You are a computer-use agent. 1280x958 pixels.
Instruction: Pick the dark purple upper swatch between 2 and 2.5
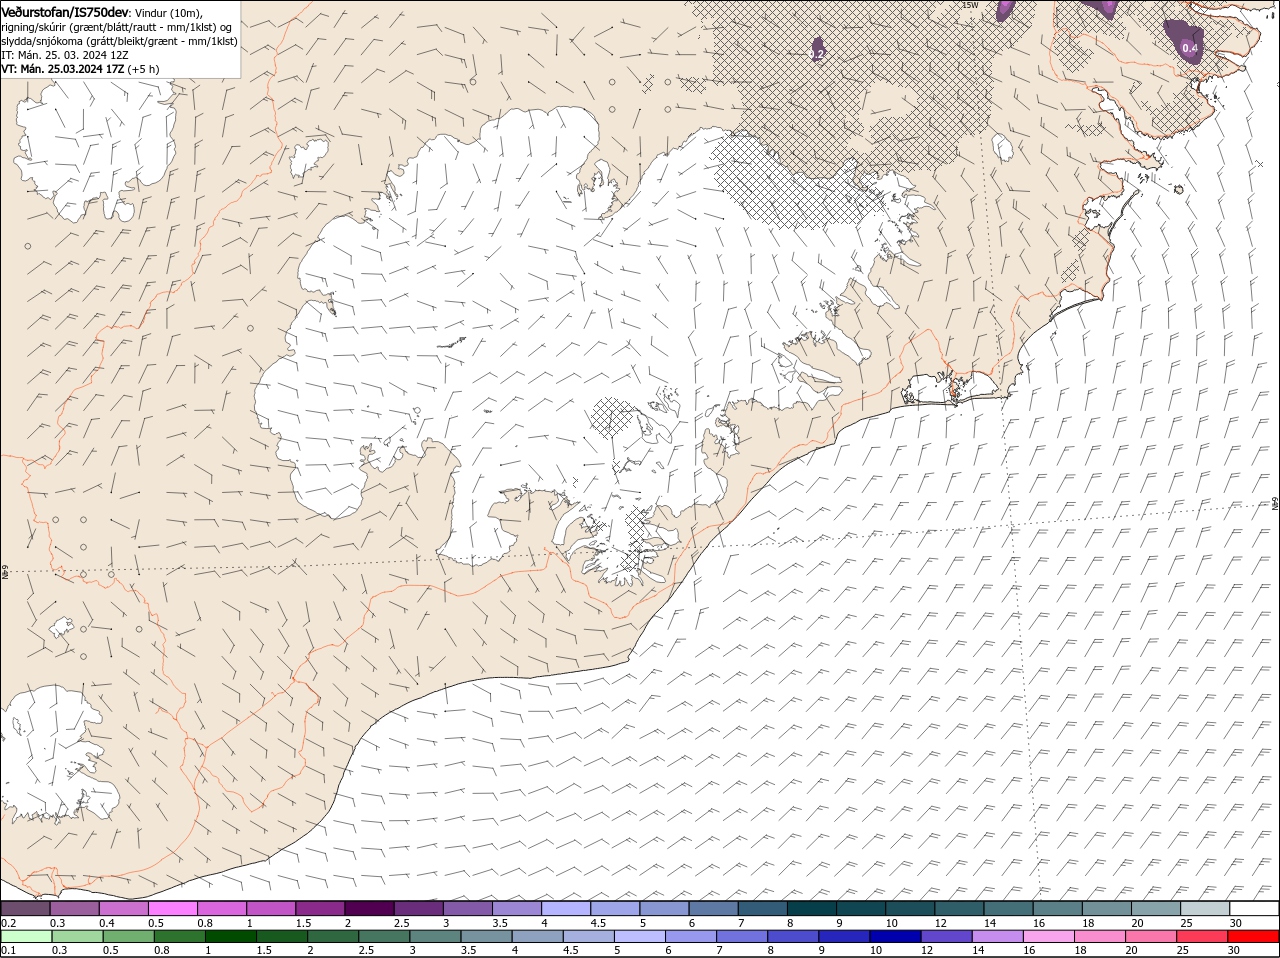pyautogui.click(x=369, y=908)
